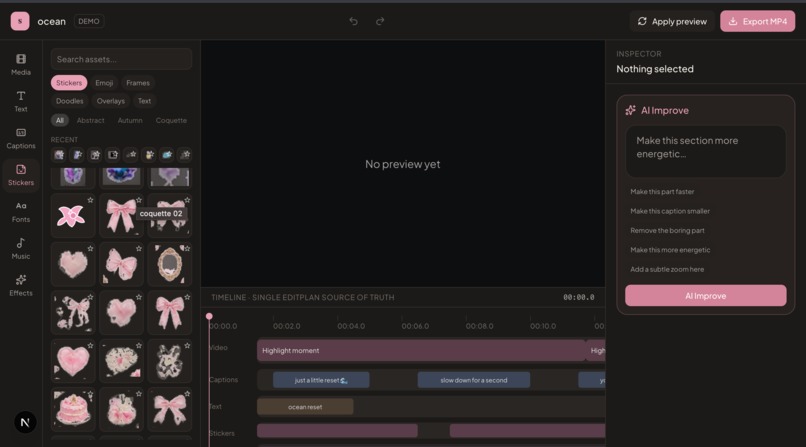Select the Stickers panel in the sidebar

(21, 175)
